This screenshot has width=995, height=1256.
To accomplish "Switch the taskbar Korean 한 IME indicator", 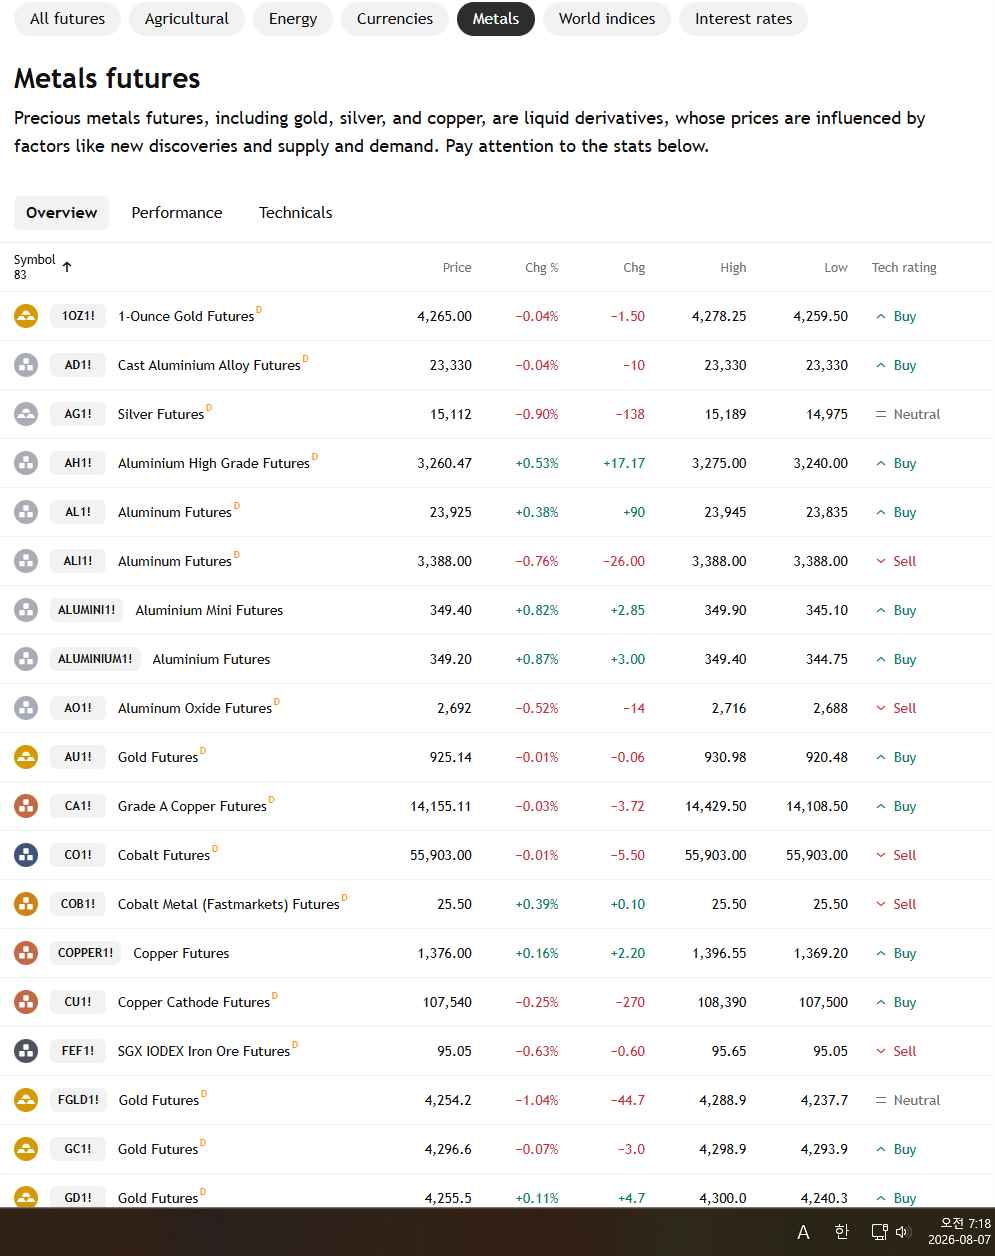I will pyautogui.click(x=841, y=1232).
